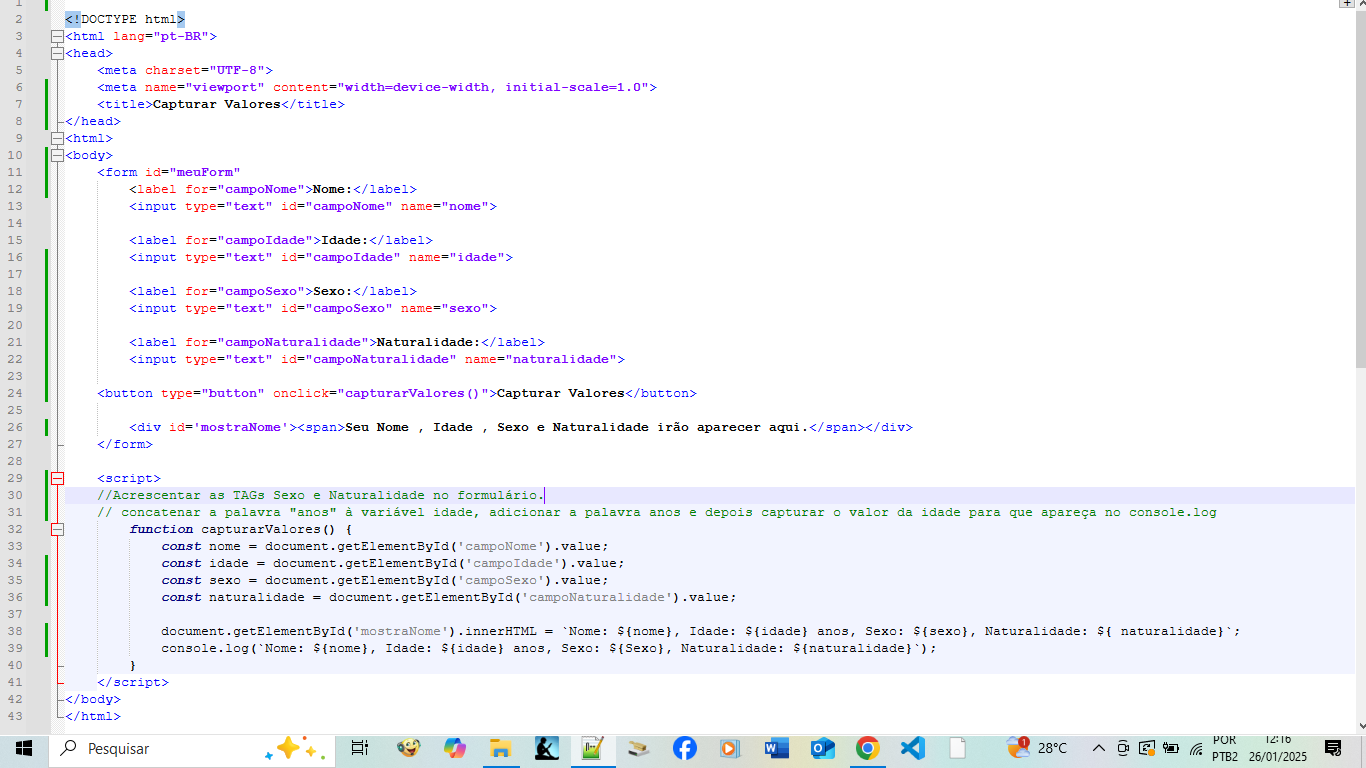This screenshot has height=768, width=1366.
Task: Open Visual Studio Code from taskbar
Action: [x=912, y=748]
